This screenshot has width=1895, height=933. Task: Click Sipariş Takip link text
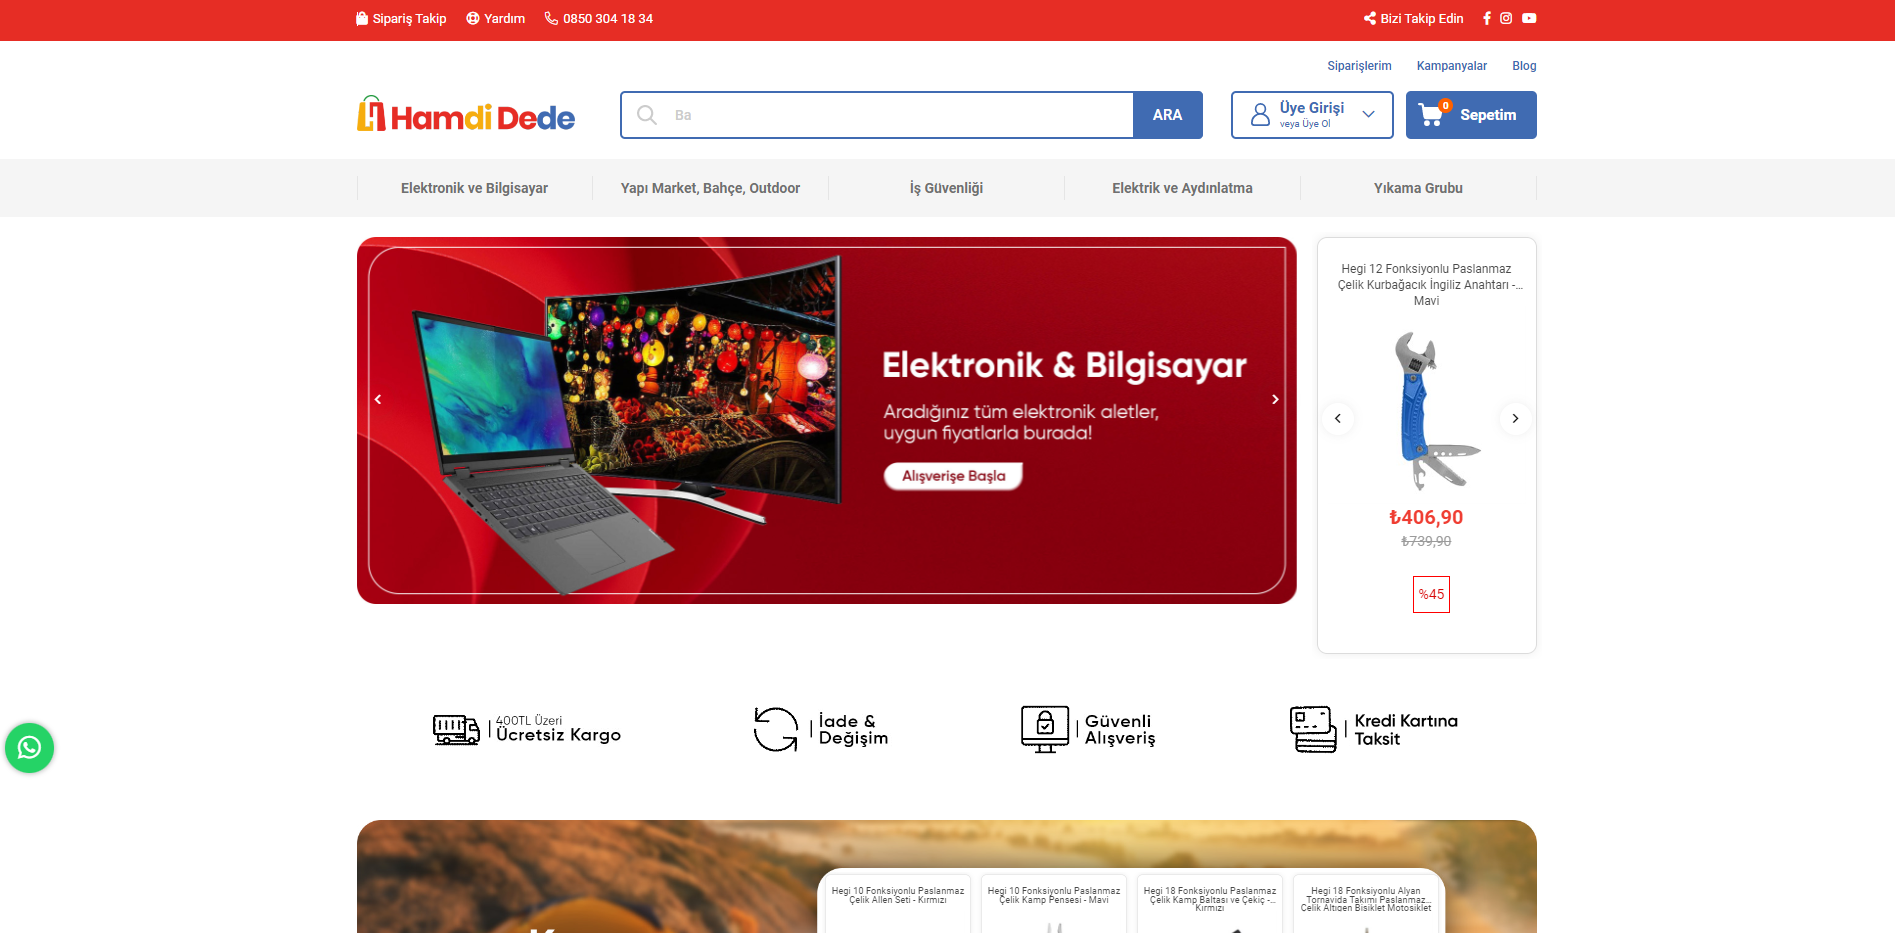(409, 19)
